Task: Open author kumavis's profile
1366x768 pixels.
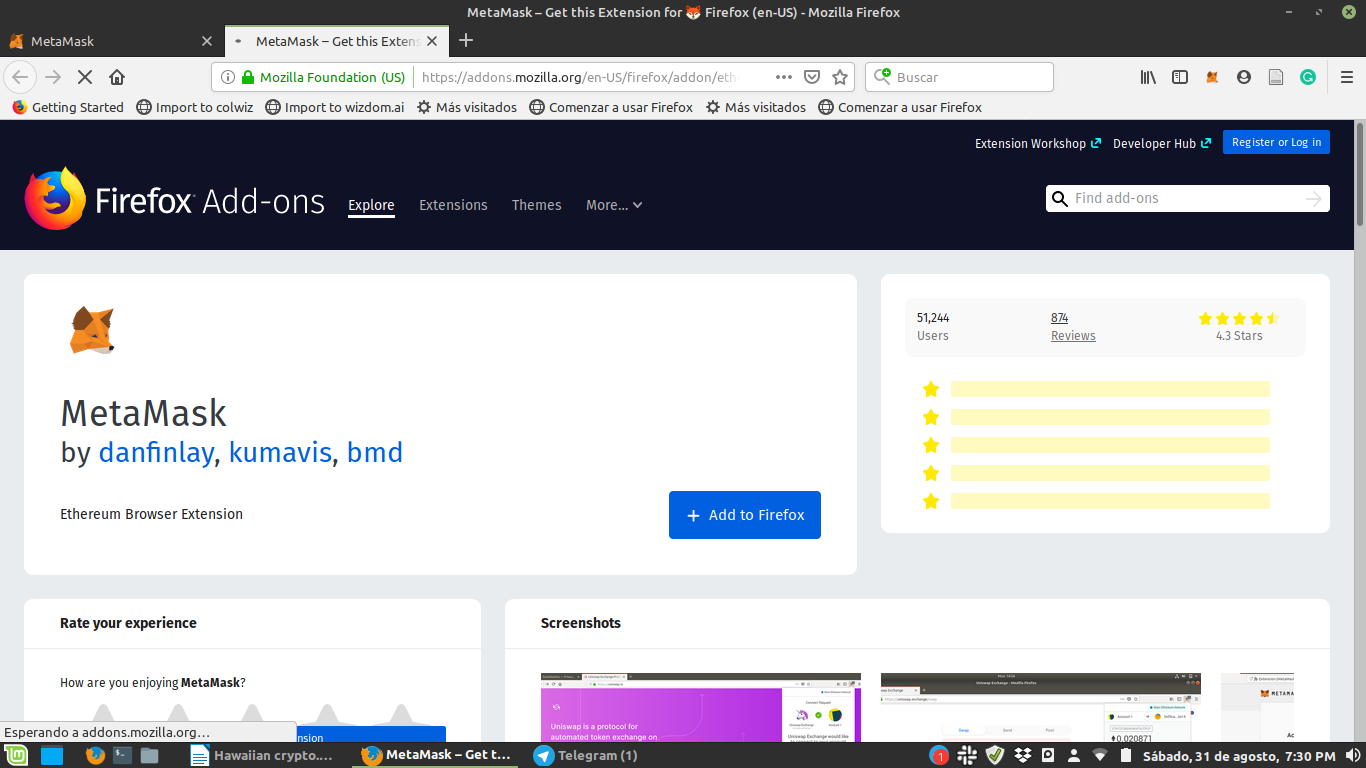Action: [280, 452]
